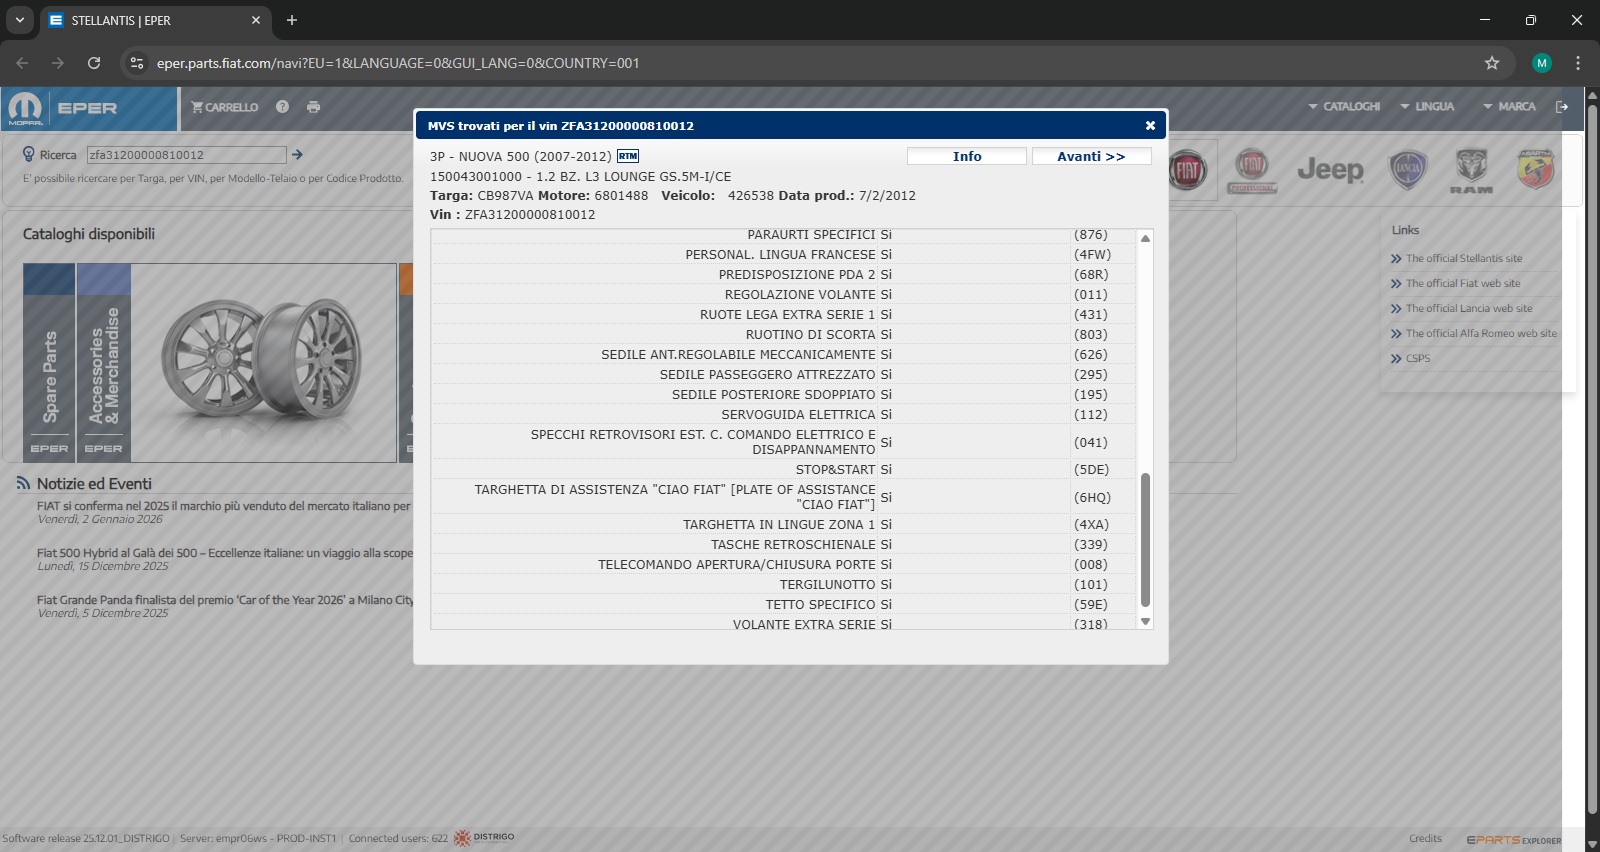Screen dimensions: 1600x852
Task: Open the CARRELLO shopping cart
Action: (225, 108)
